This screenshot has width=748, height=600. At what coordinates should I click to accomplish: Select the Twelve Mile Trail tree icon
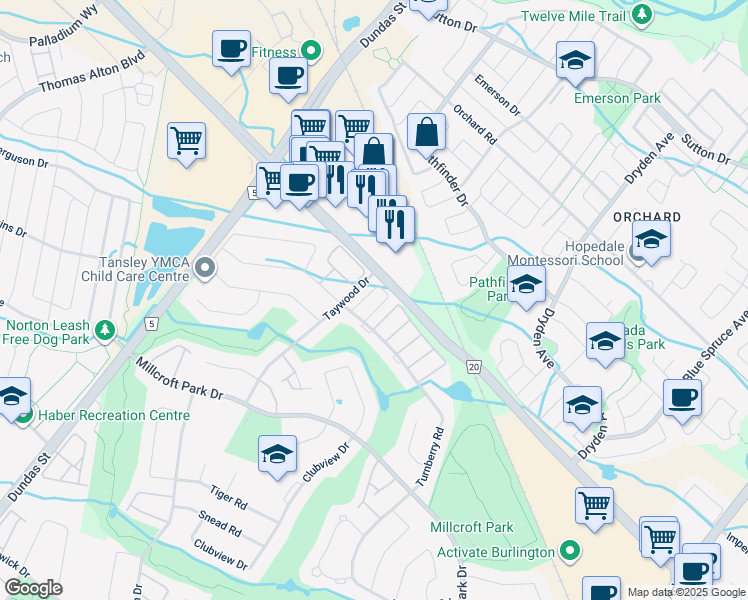click(643, 14)
